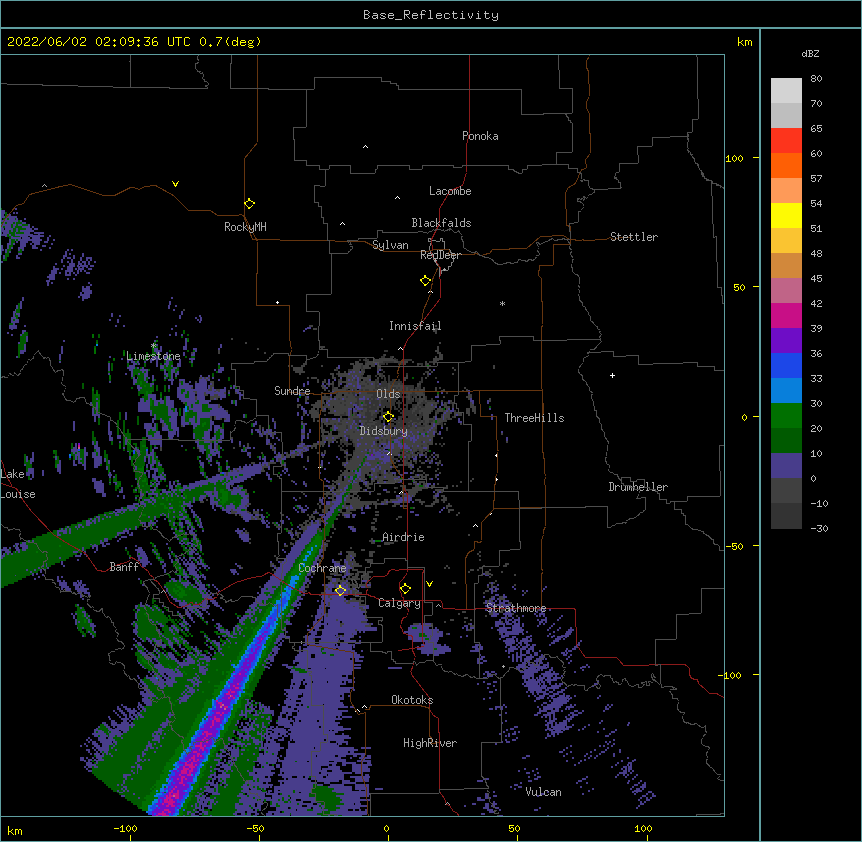Screen dimensions: 862x842
Task: Select the asterisk marker above Limestone label
Action: click(x=153, y=346)
